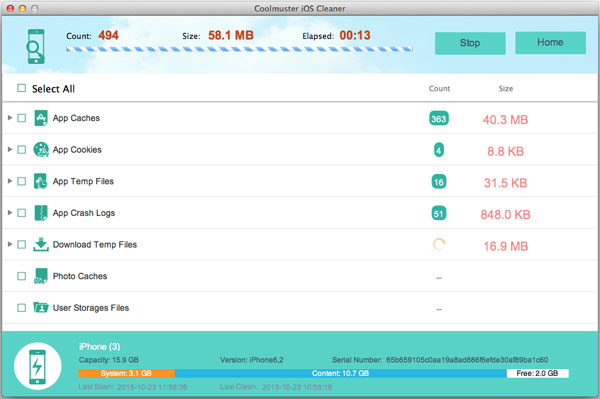The width and height of the screenshot is (600, 399).
Task: Click the Size column header
Action: point(505,89)
